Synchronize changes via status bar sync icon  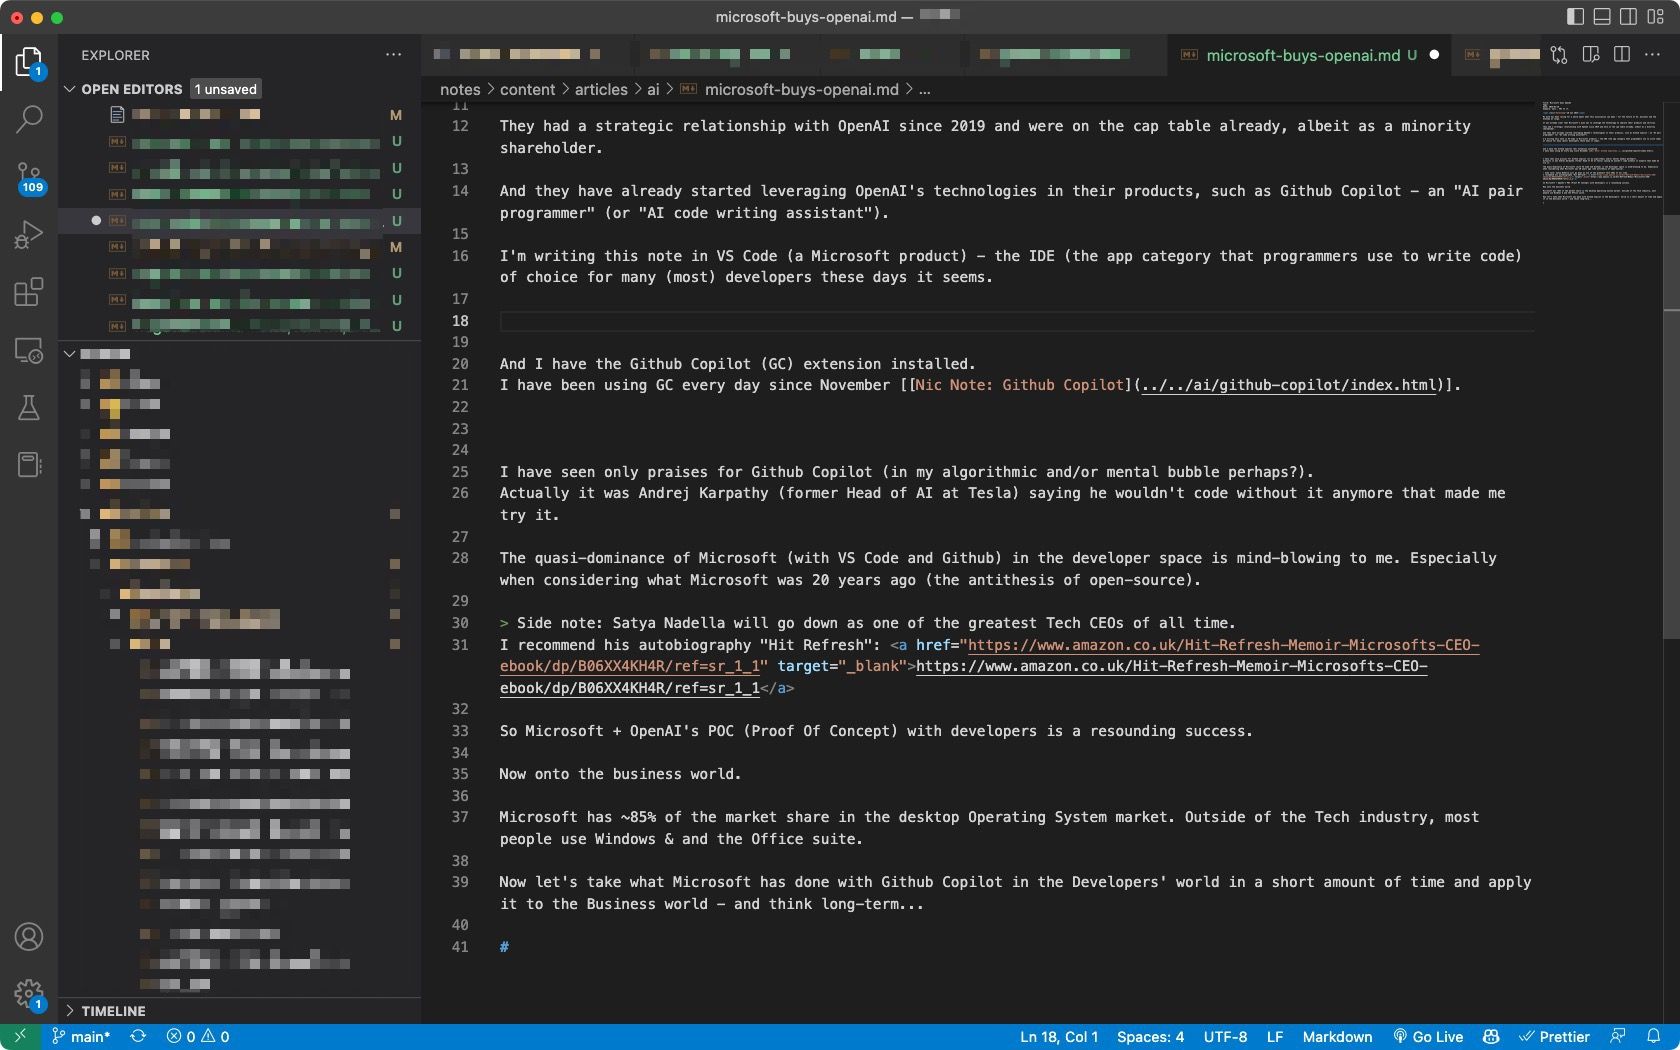point(138,1037)
